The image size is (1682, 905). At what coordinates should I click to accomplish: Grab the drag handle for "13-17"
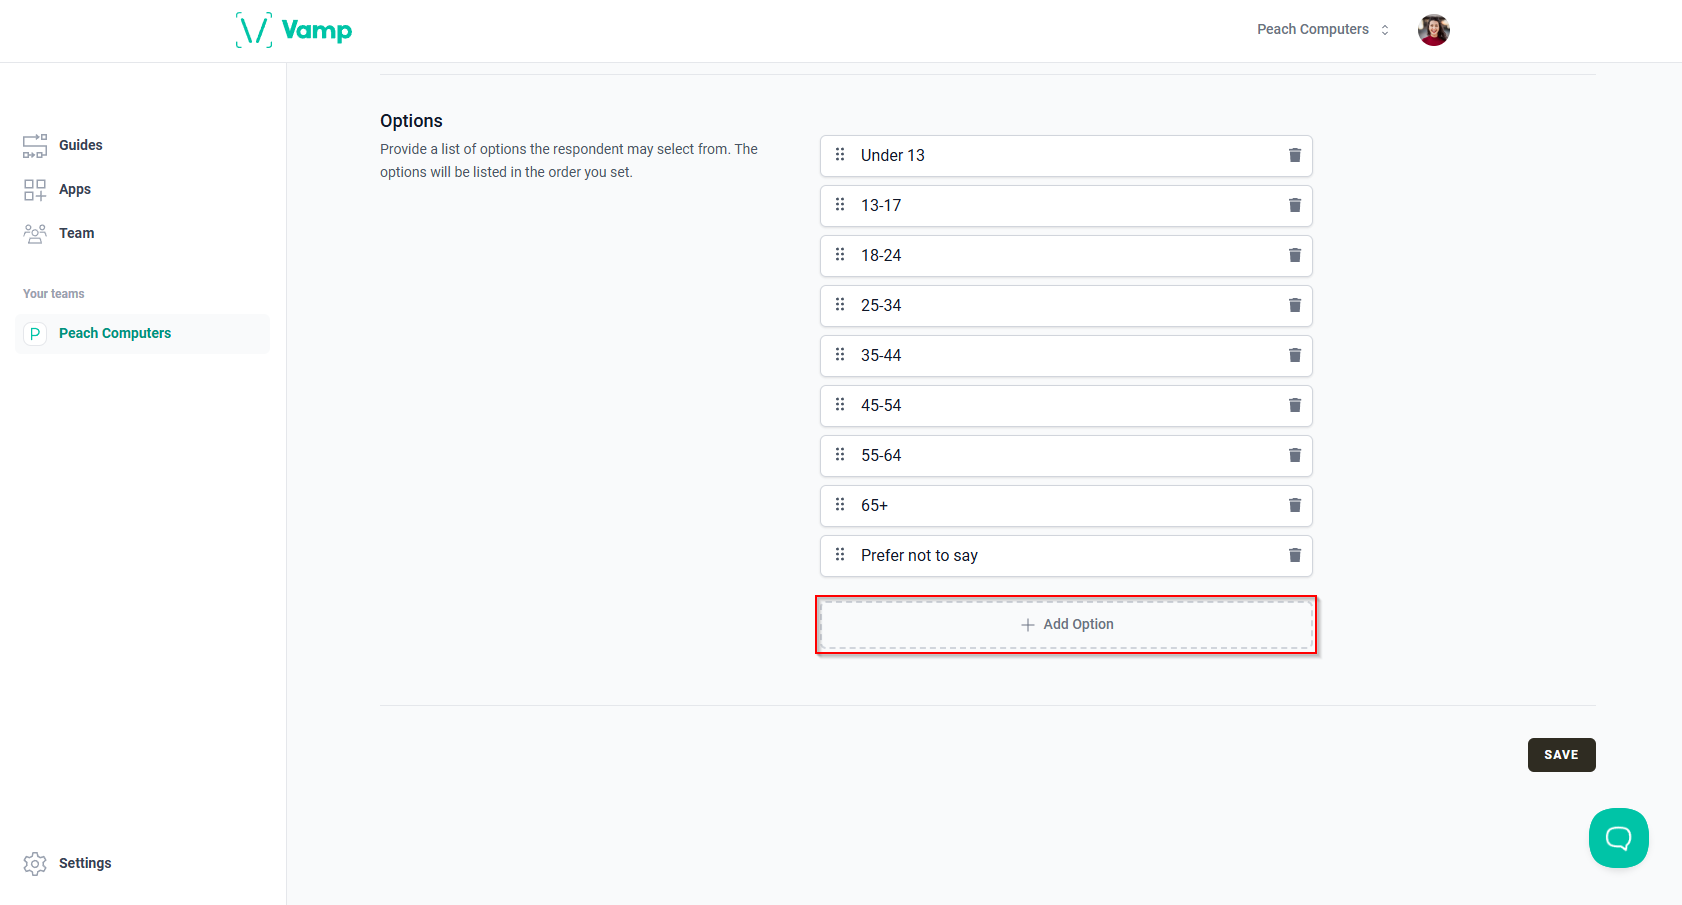coord(840,205)
